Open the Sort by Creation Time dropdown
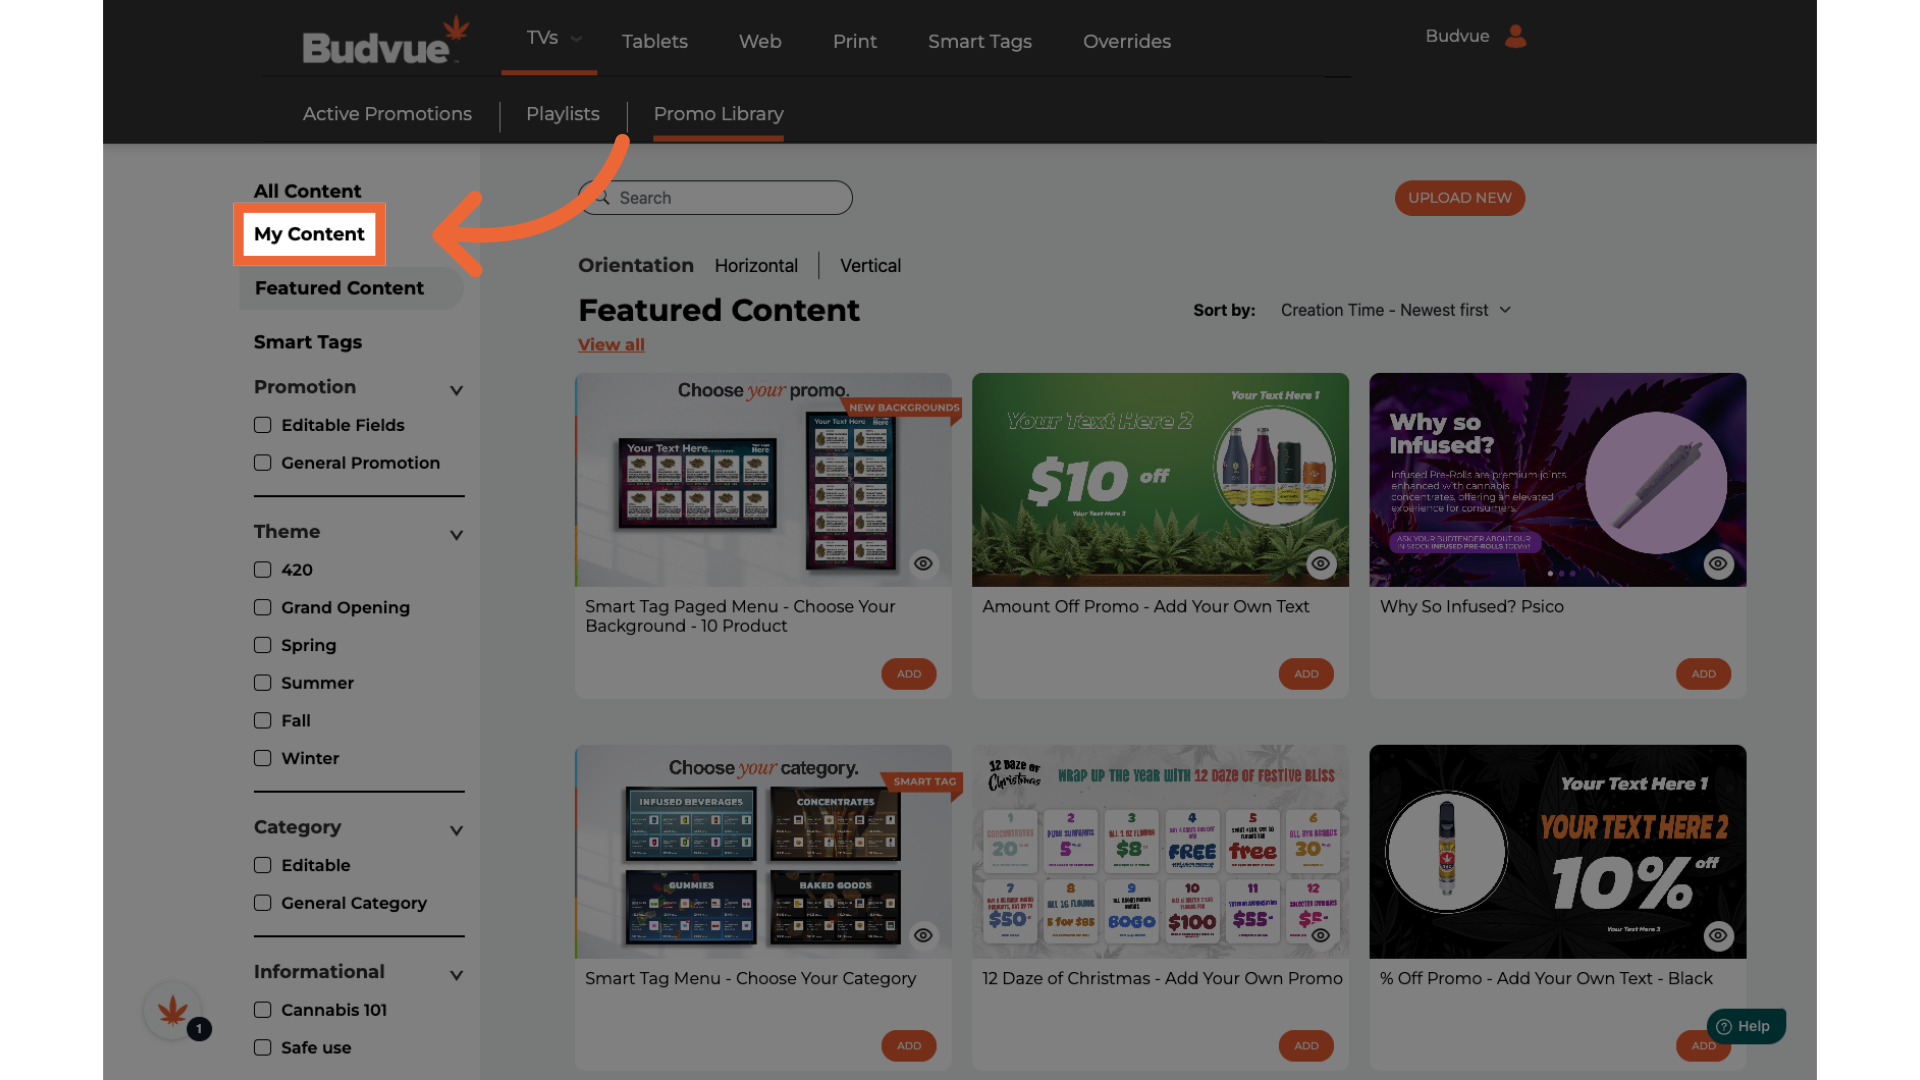This screenshot has width=1920, height=1080. [x=1395, y=310]
